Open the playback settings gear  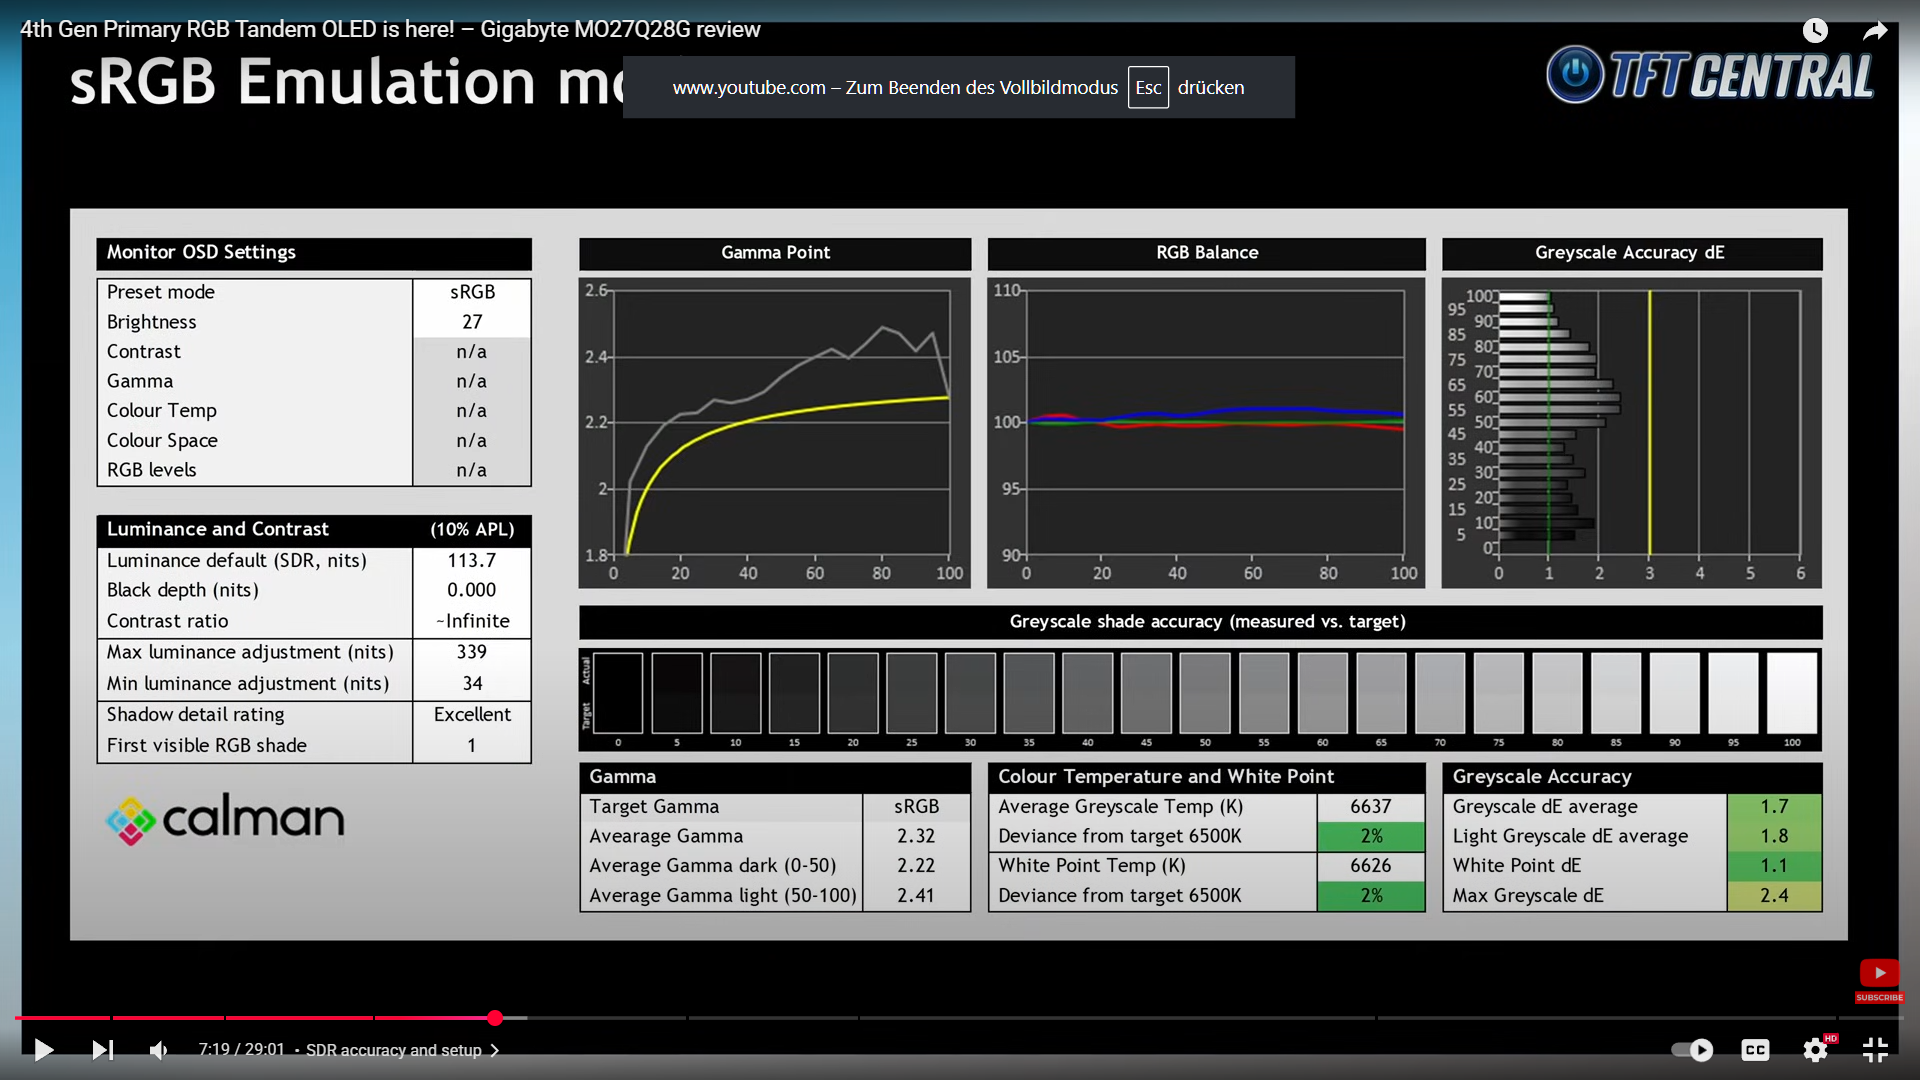point(1815,1050)
